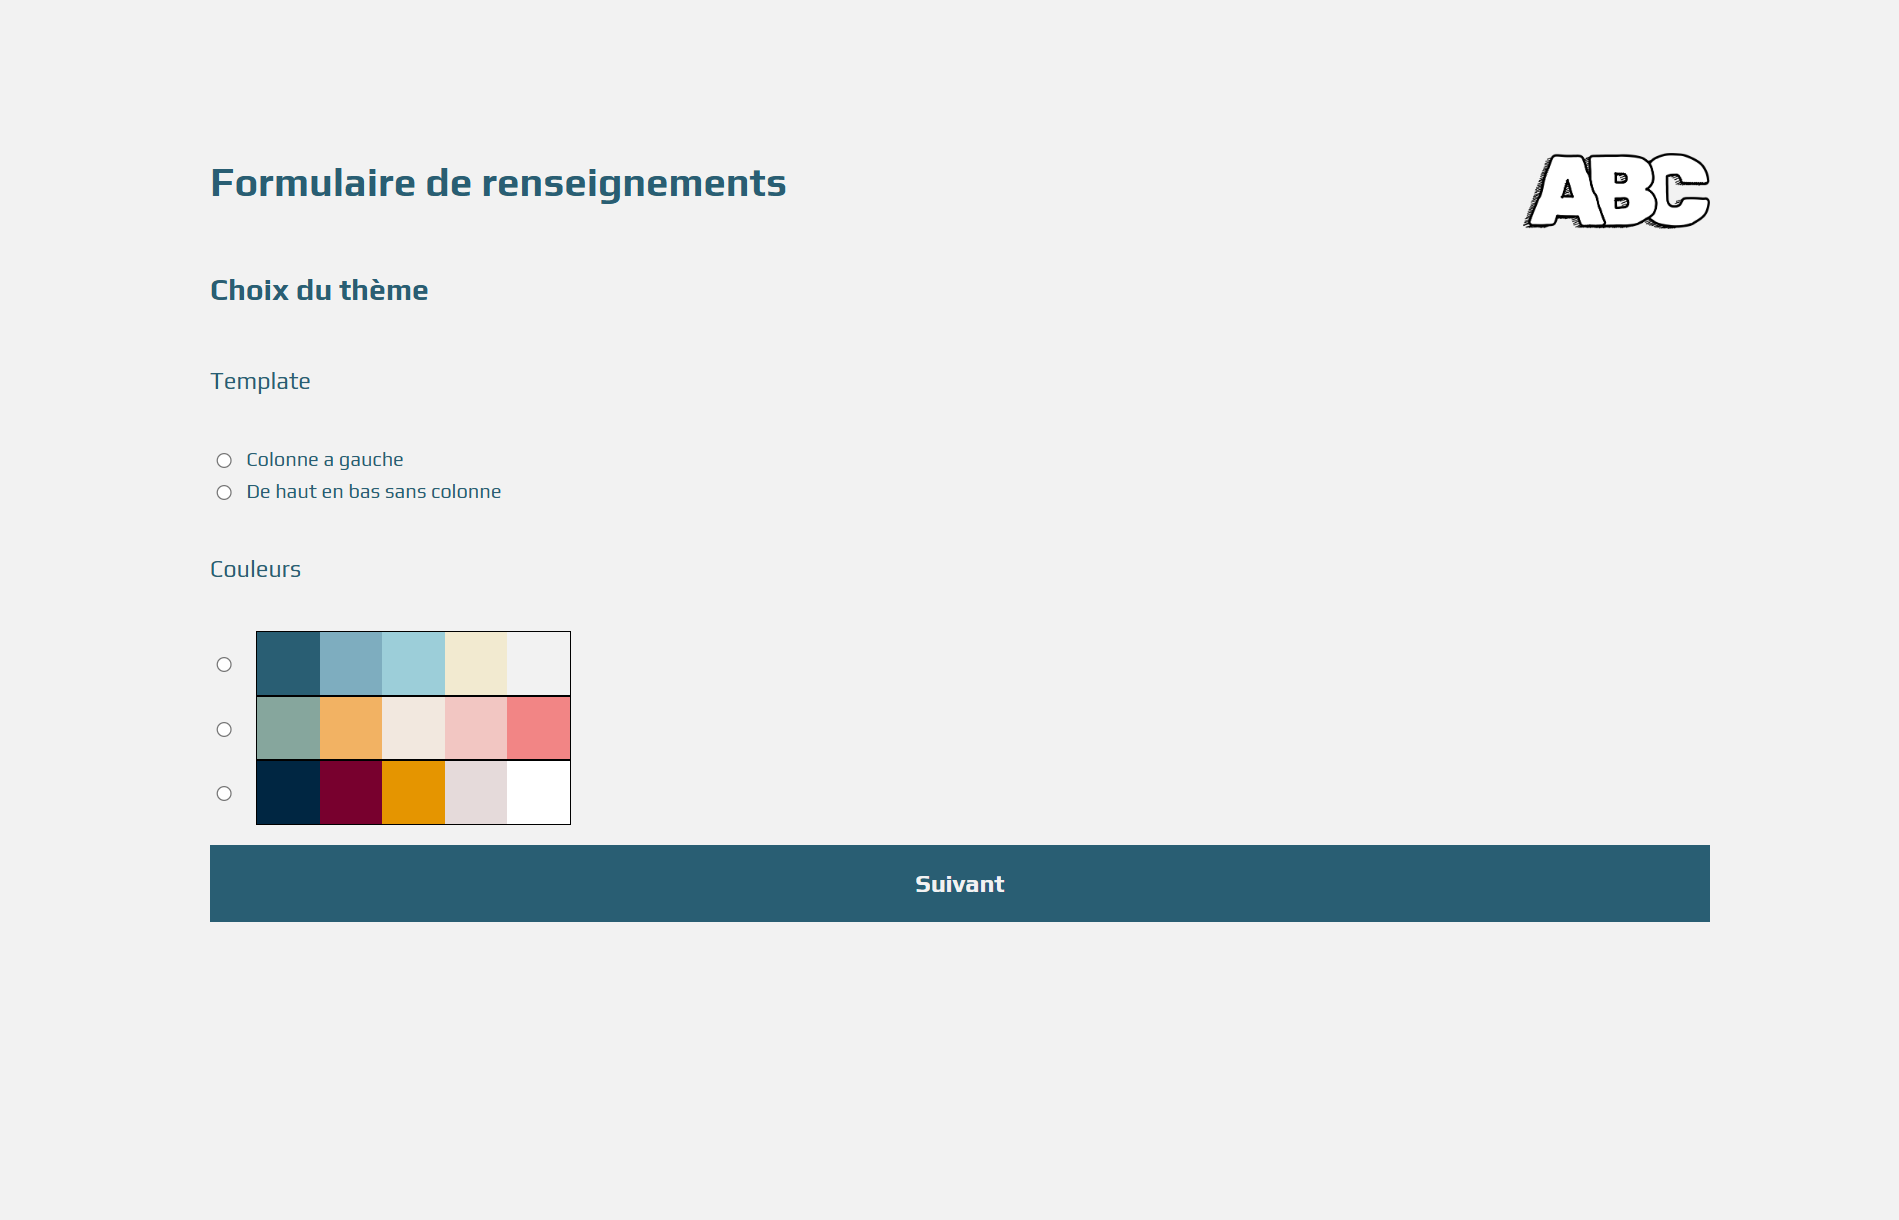Image resolution: width=1899 pixels, height=1220 pixels.
Task: Click the 'Colonne a gauche' label text
Action: point(325,460)
